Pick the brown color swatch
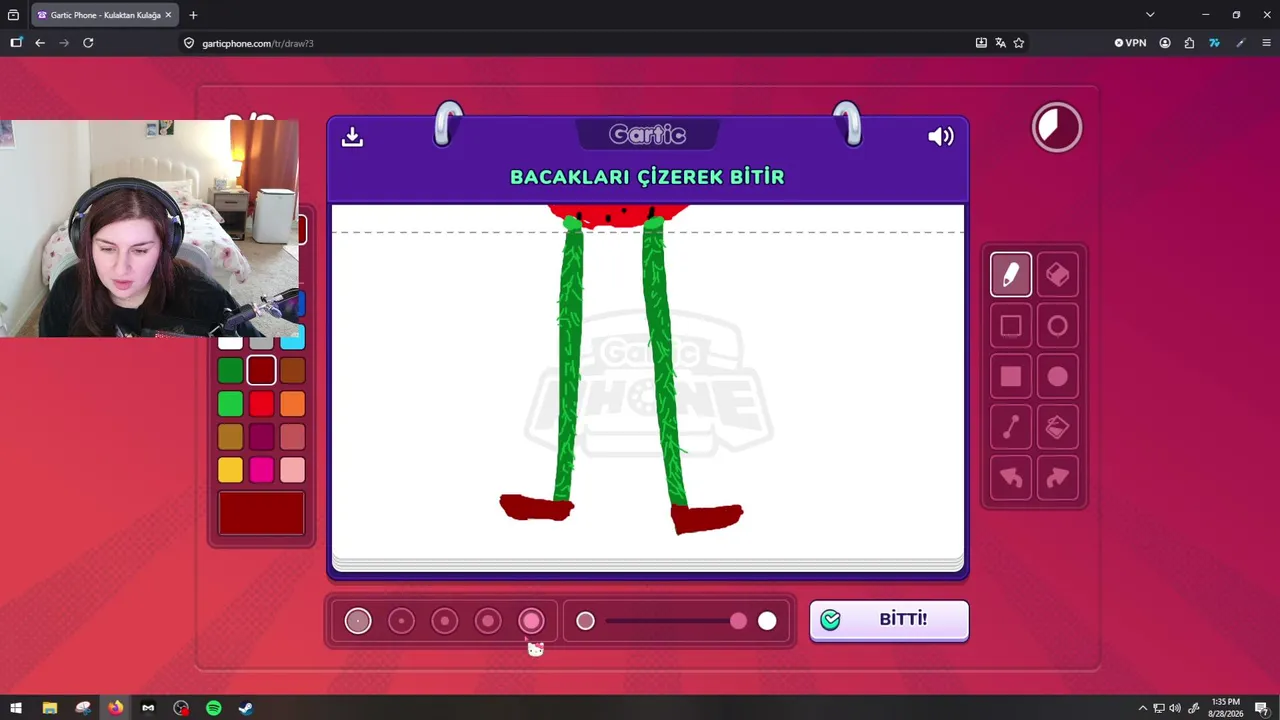The image size is (1280, 720). pyautogui.click(x=292, y=371)
